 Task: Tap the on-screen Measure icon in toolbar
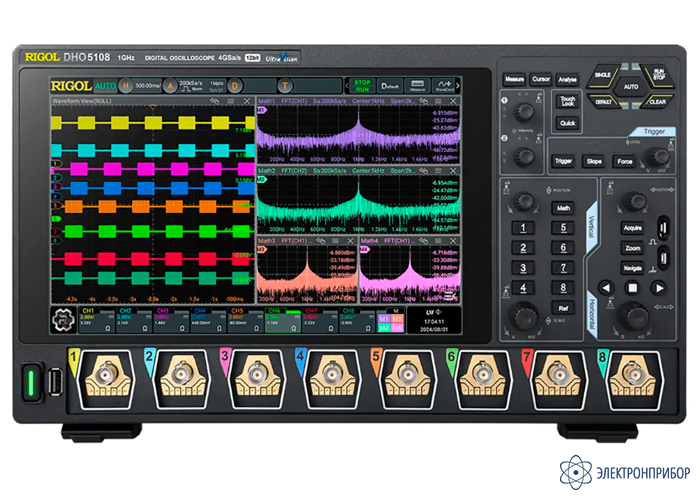(417, 85)
